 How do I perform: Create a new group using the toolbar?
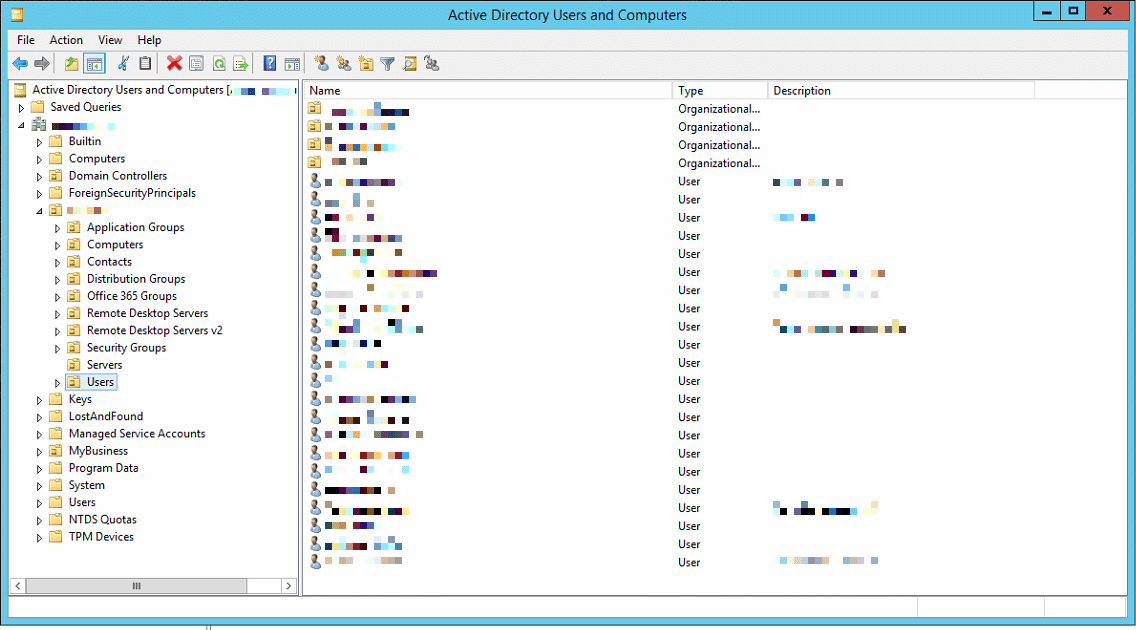[343, 63]
